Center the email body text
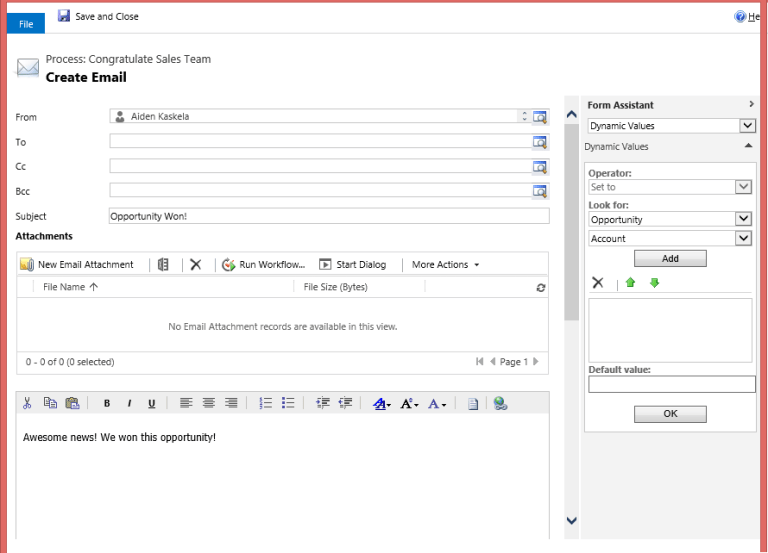Screen dimensions: 768x553 pos(209,403)
